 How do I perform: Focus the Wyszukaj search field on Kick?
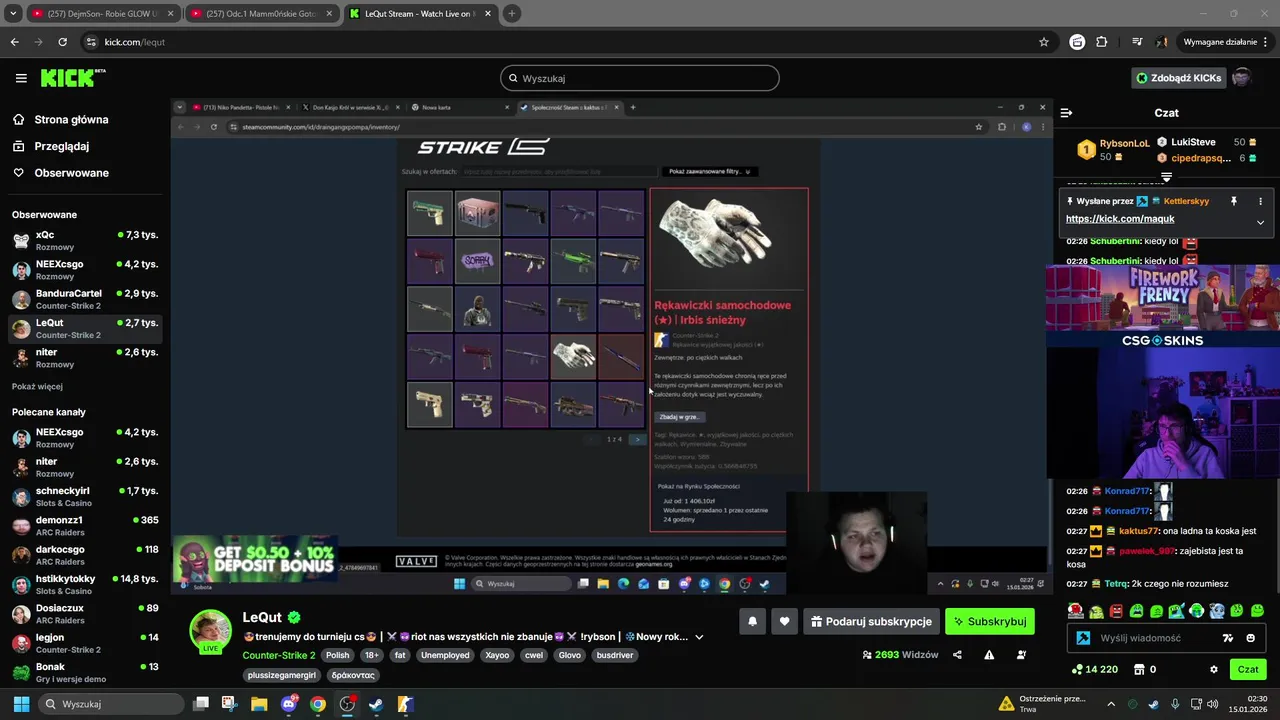click(x=640, y=78)
